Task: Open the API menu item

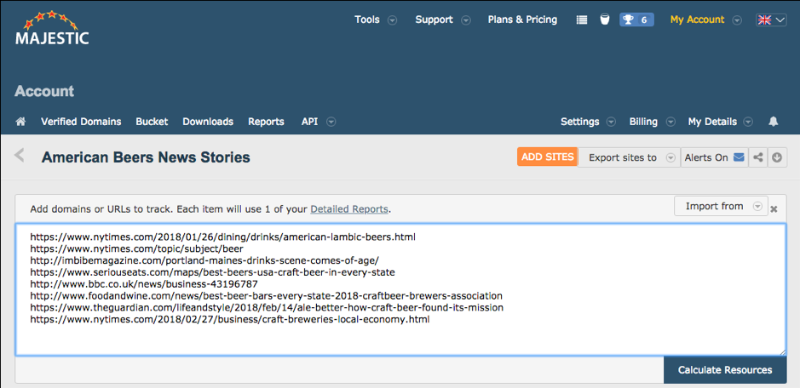Action: pos(310,122)
